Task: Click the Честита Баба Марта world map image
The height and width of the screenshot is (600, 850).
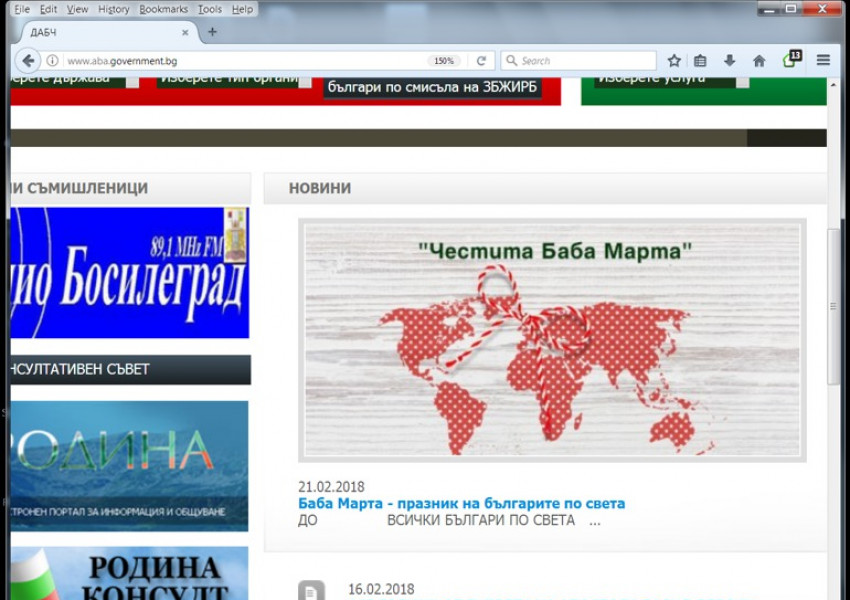Action: (x=552, y=340)
